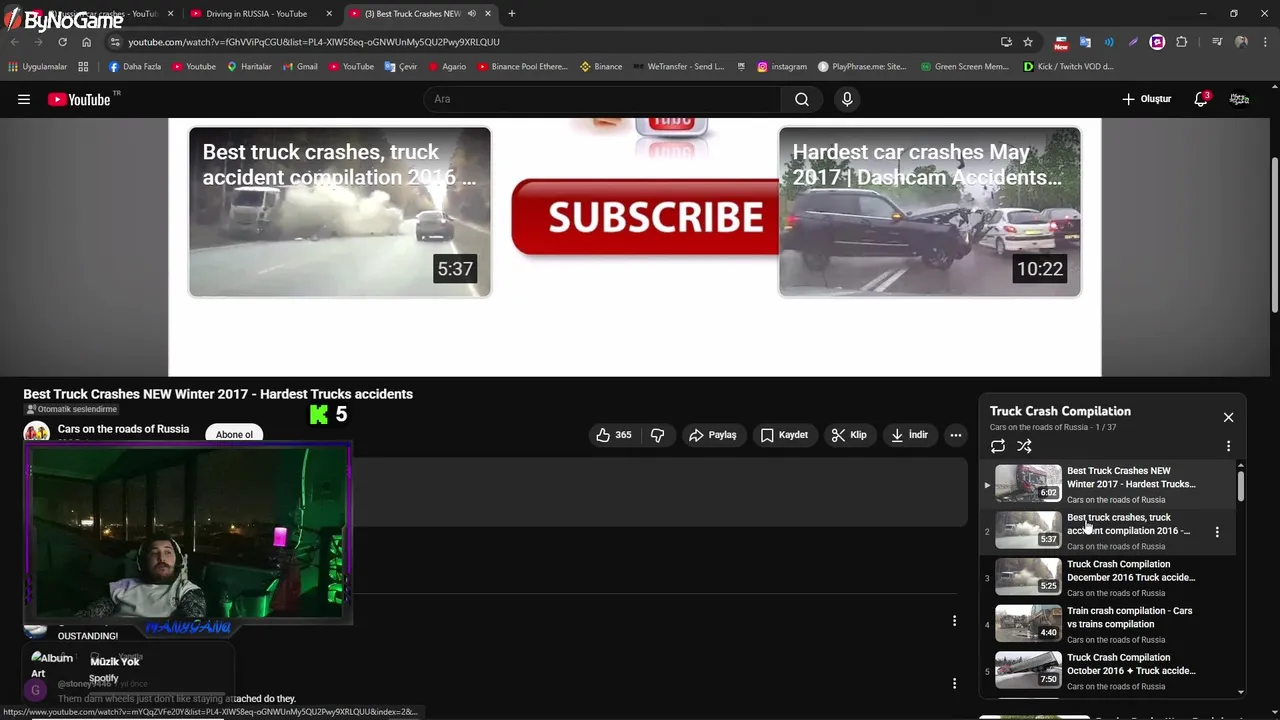Open options for playlist item 2

pyautogui.click(x=1217, y=532)
